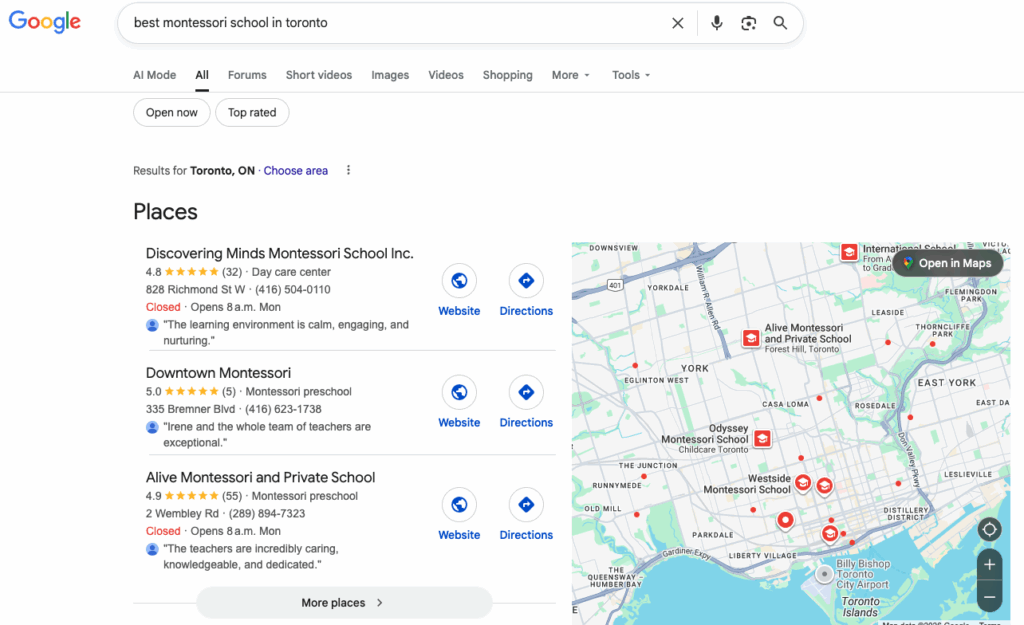Click the Google logo
Viewport: 1024px width, 625px height.
[x=44, y=22]
